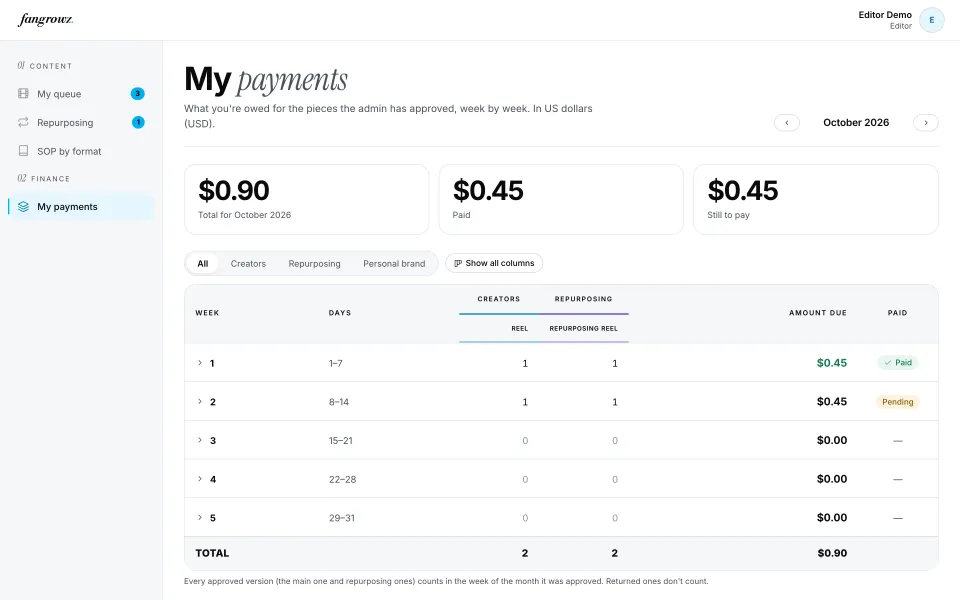Viewport: 960px width, 600px height.
Task: Expand week 4 row chevron
Action: pos(200,479)
